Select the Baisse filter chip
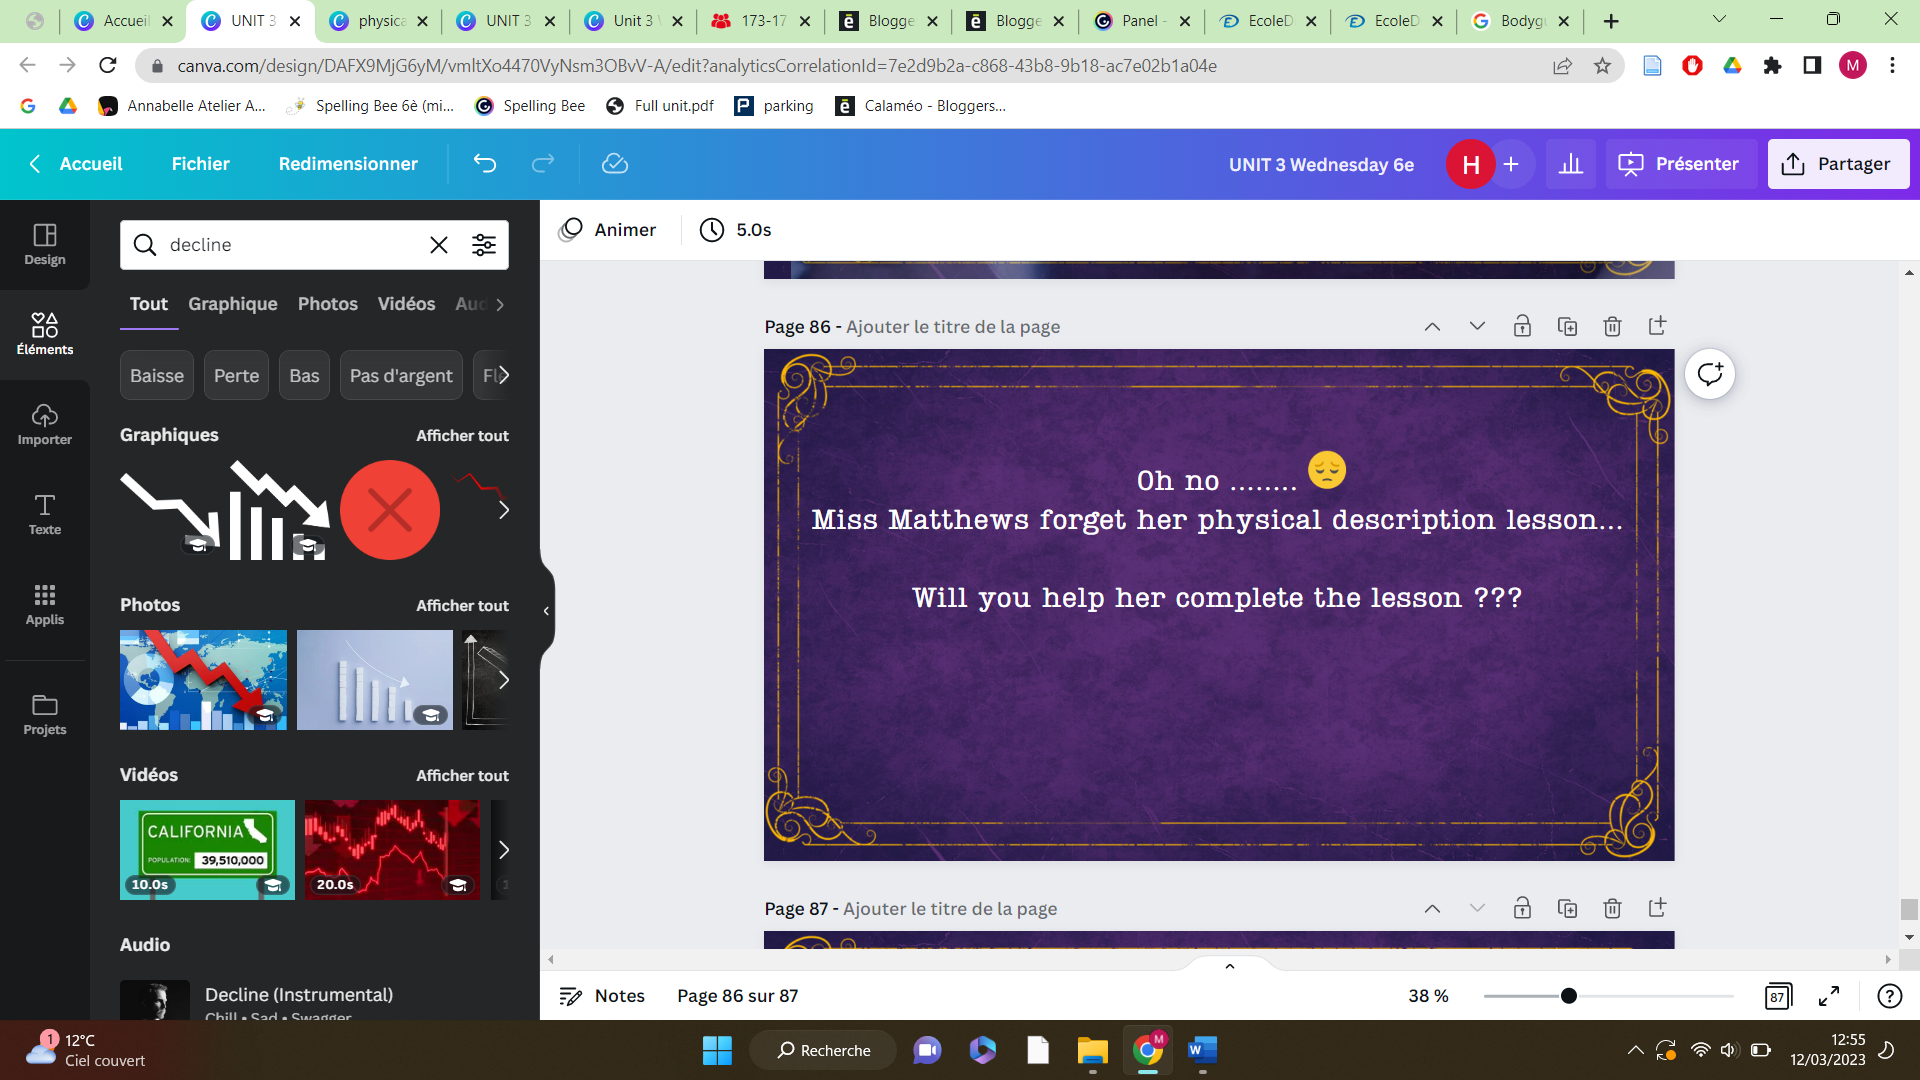This screenshot has width=1920, height=1080. (156, 375)
